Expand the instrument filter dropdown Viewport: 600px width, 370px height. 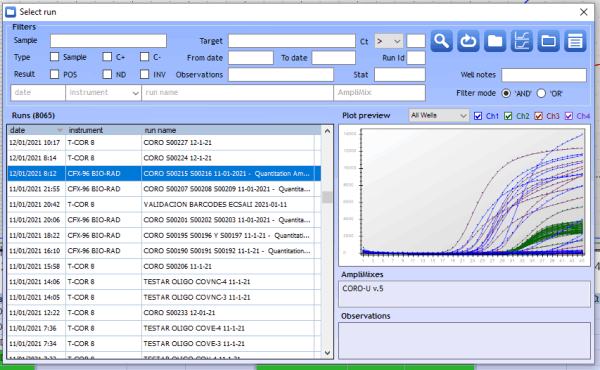click(103, 93)
